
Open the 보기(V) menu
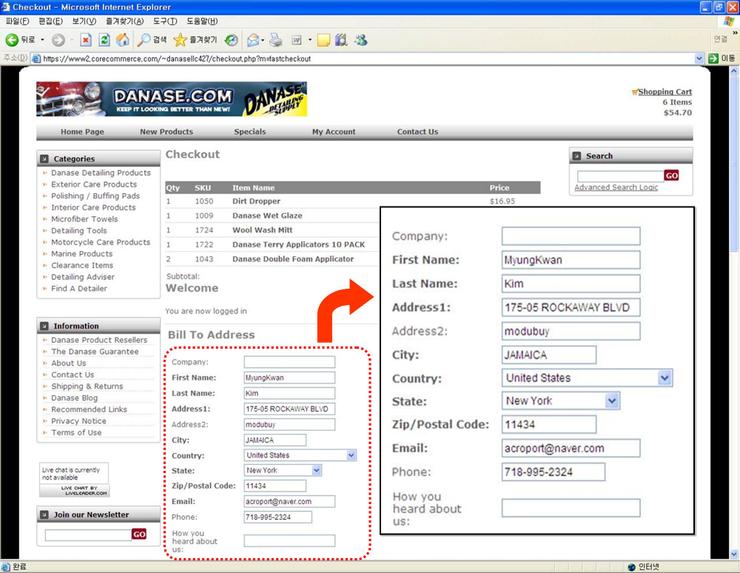point(84,21)
